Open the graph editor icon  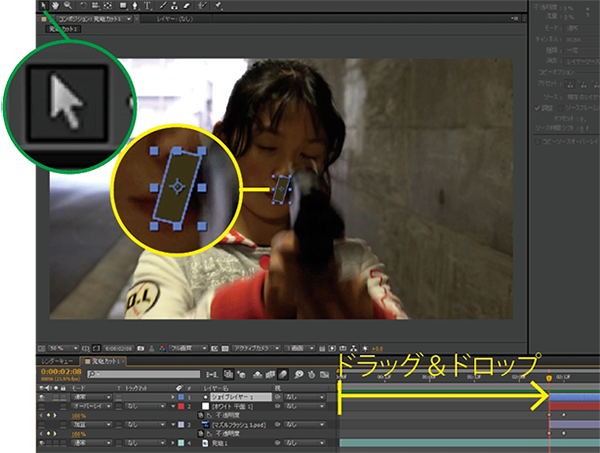324,375
